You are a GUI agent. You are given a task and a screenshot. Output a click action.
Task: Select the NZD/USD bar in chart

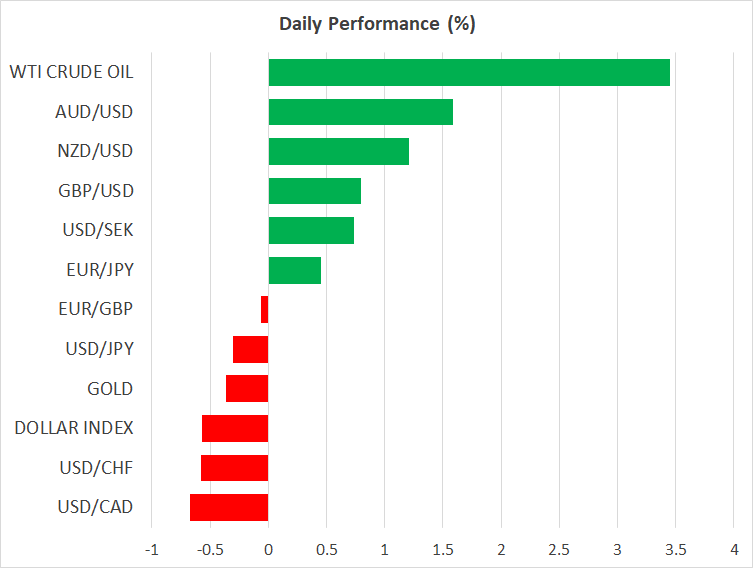coord(338,151)
